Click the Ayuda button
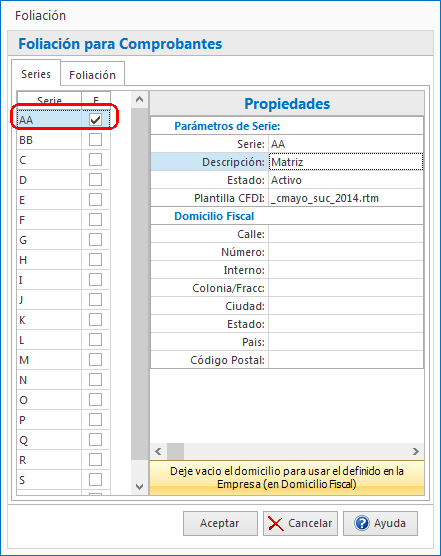441x556 pixels. (x=380, y=523)
